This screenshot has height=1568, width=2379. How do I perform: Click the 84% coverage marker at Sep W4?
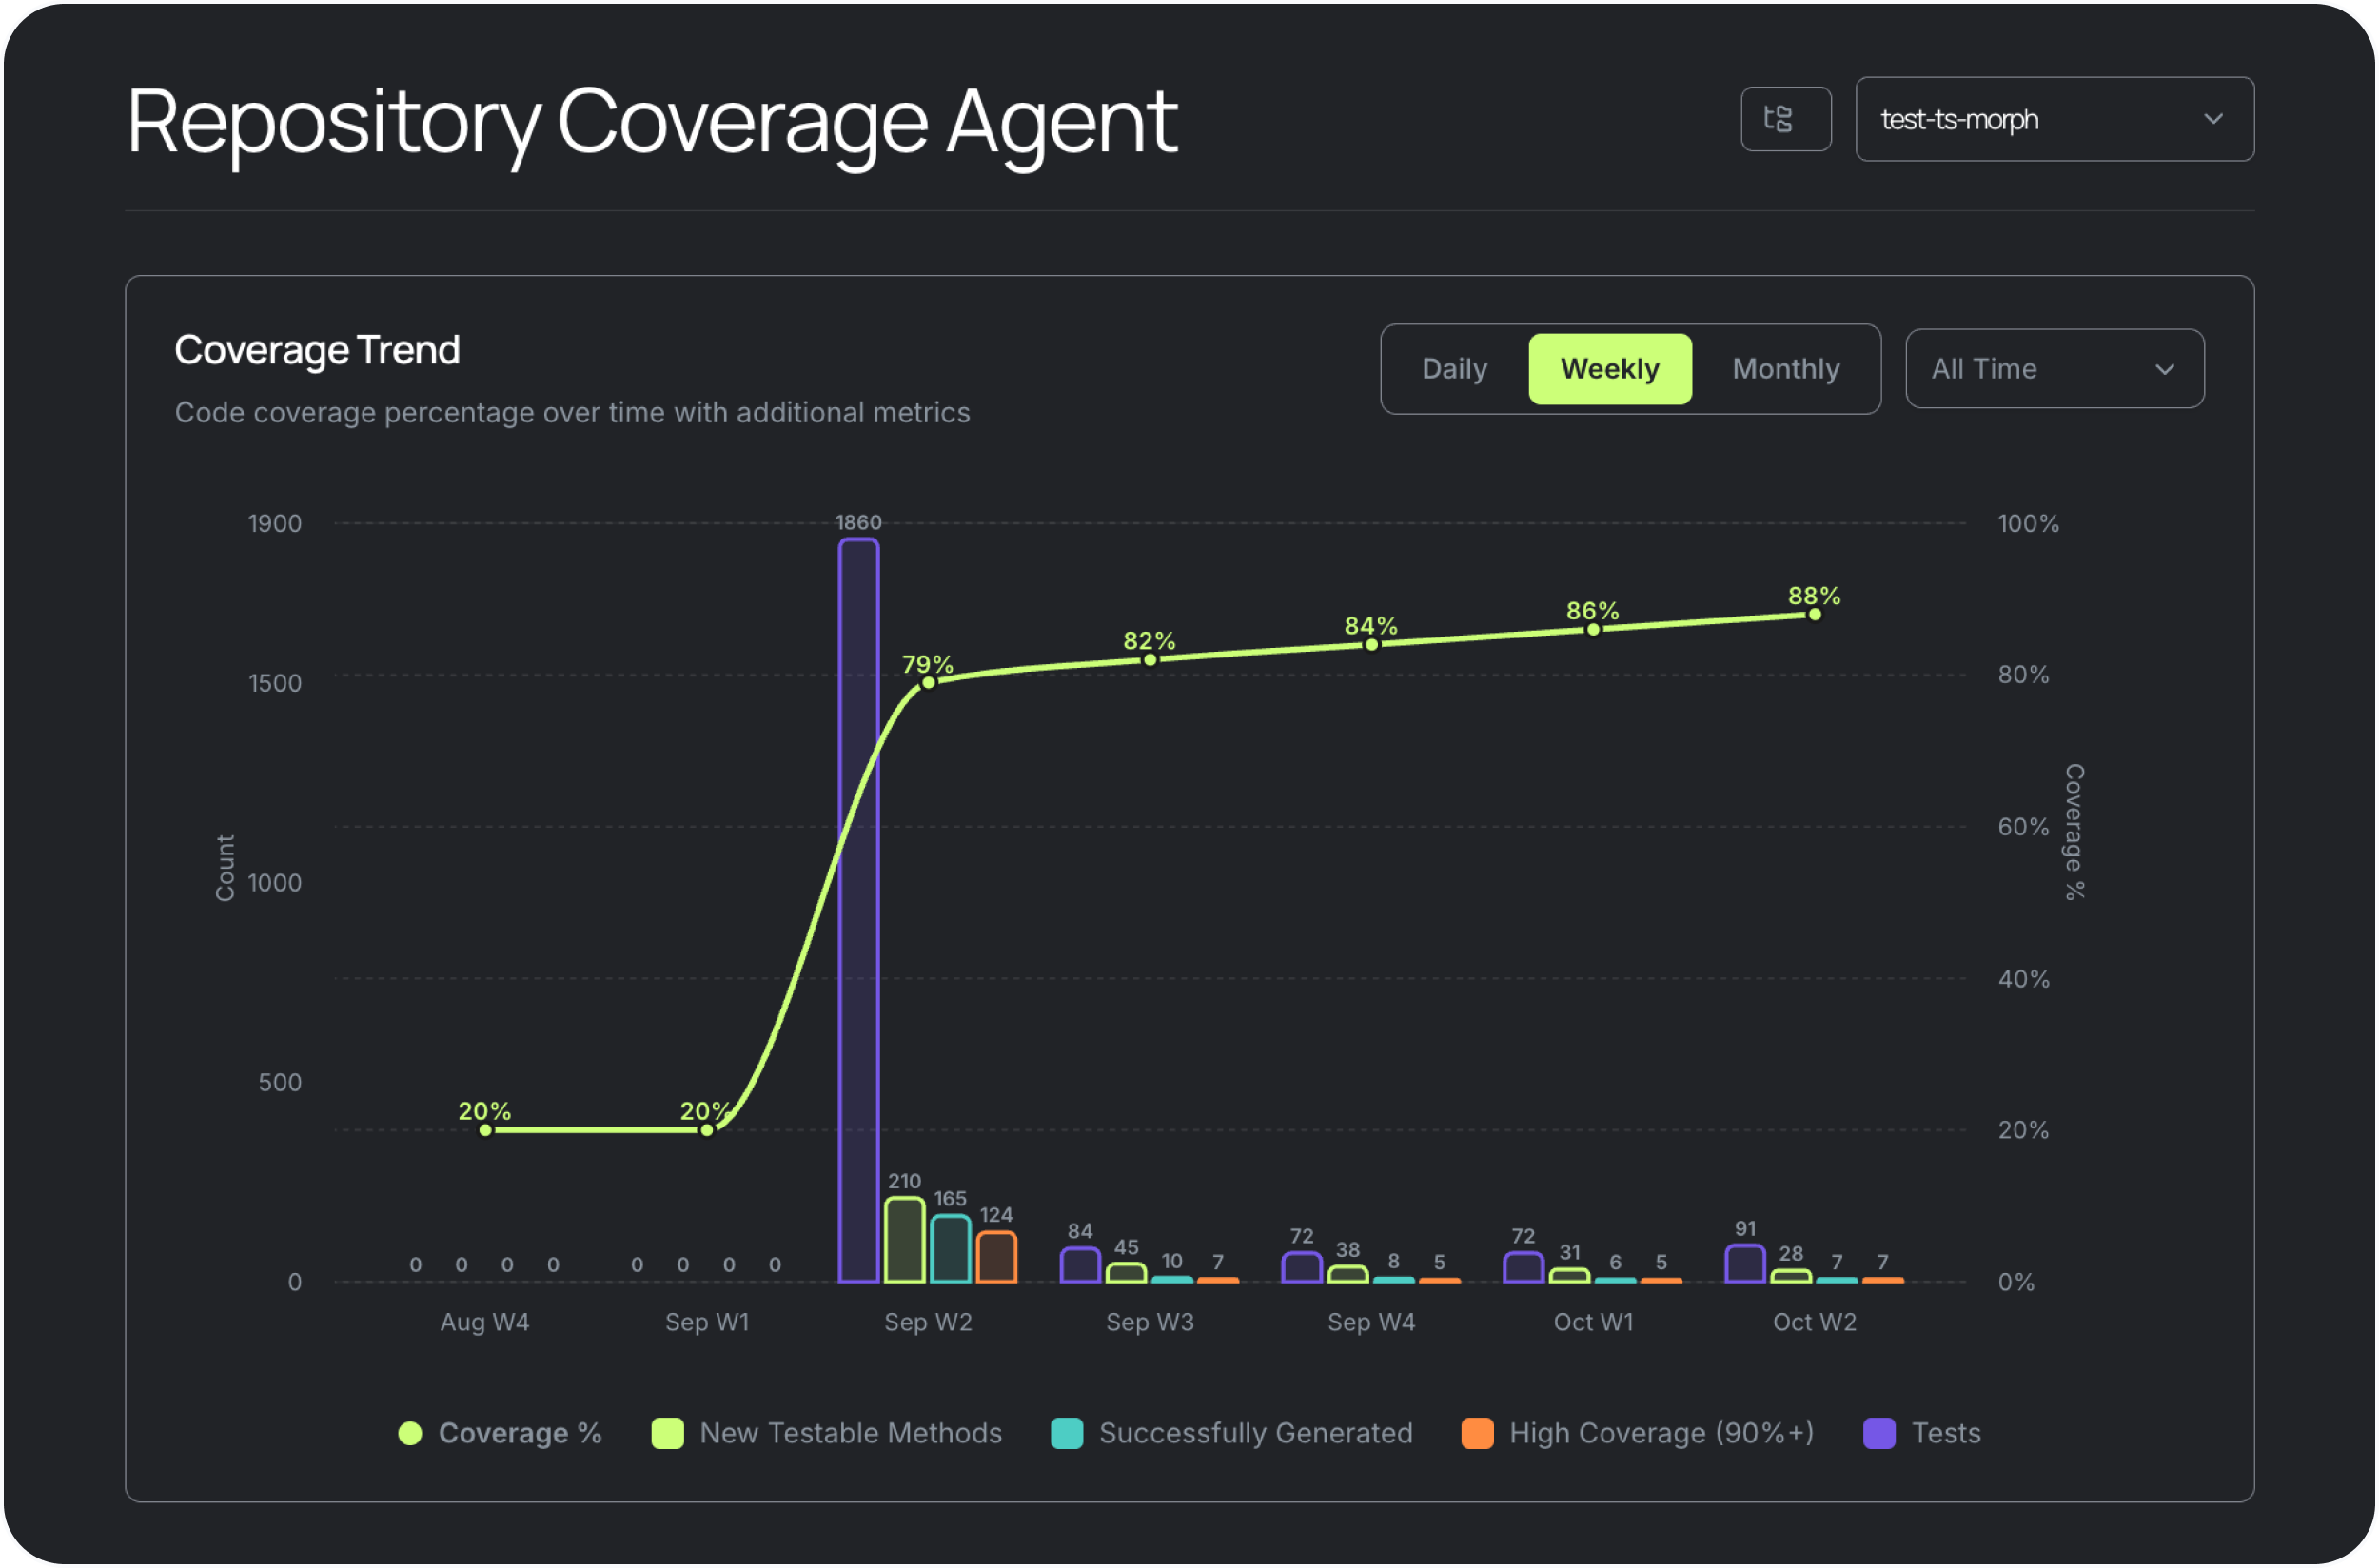tap(1371, 644)
